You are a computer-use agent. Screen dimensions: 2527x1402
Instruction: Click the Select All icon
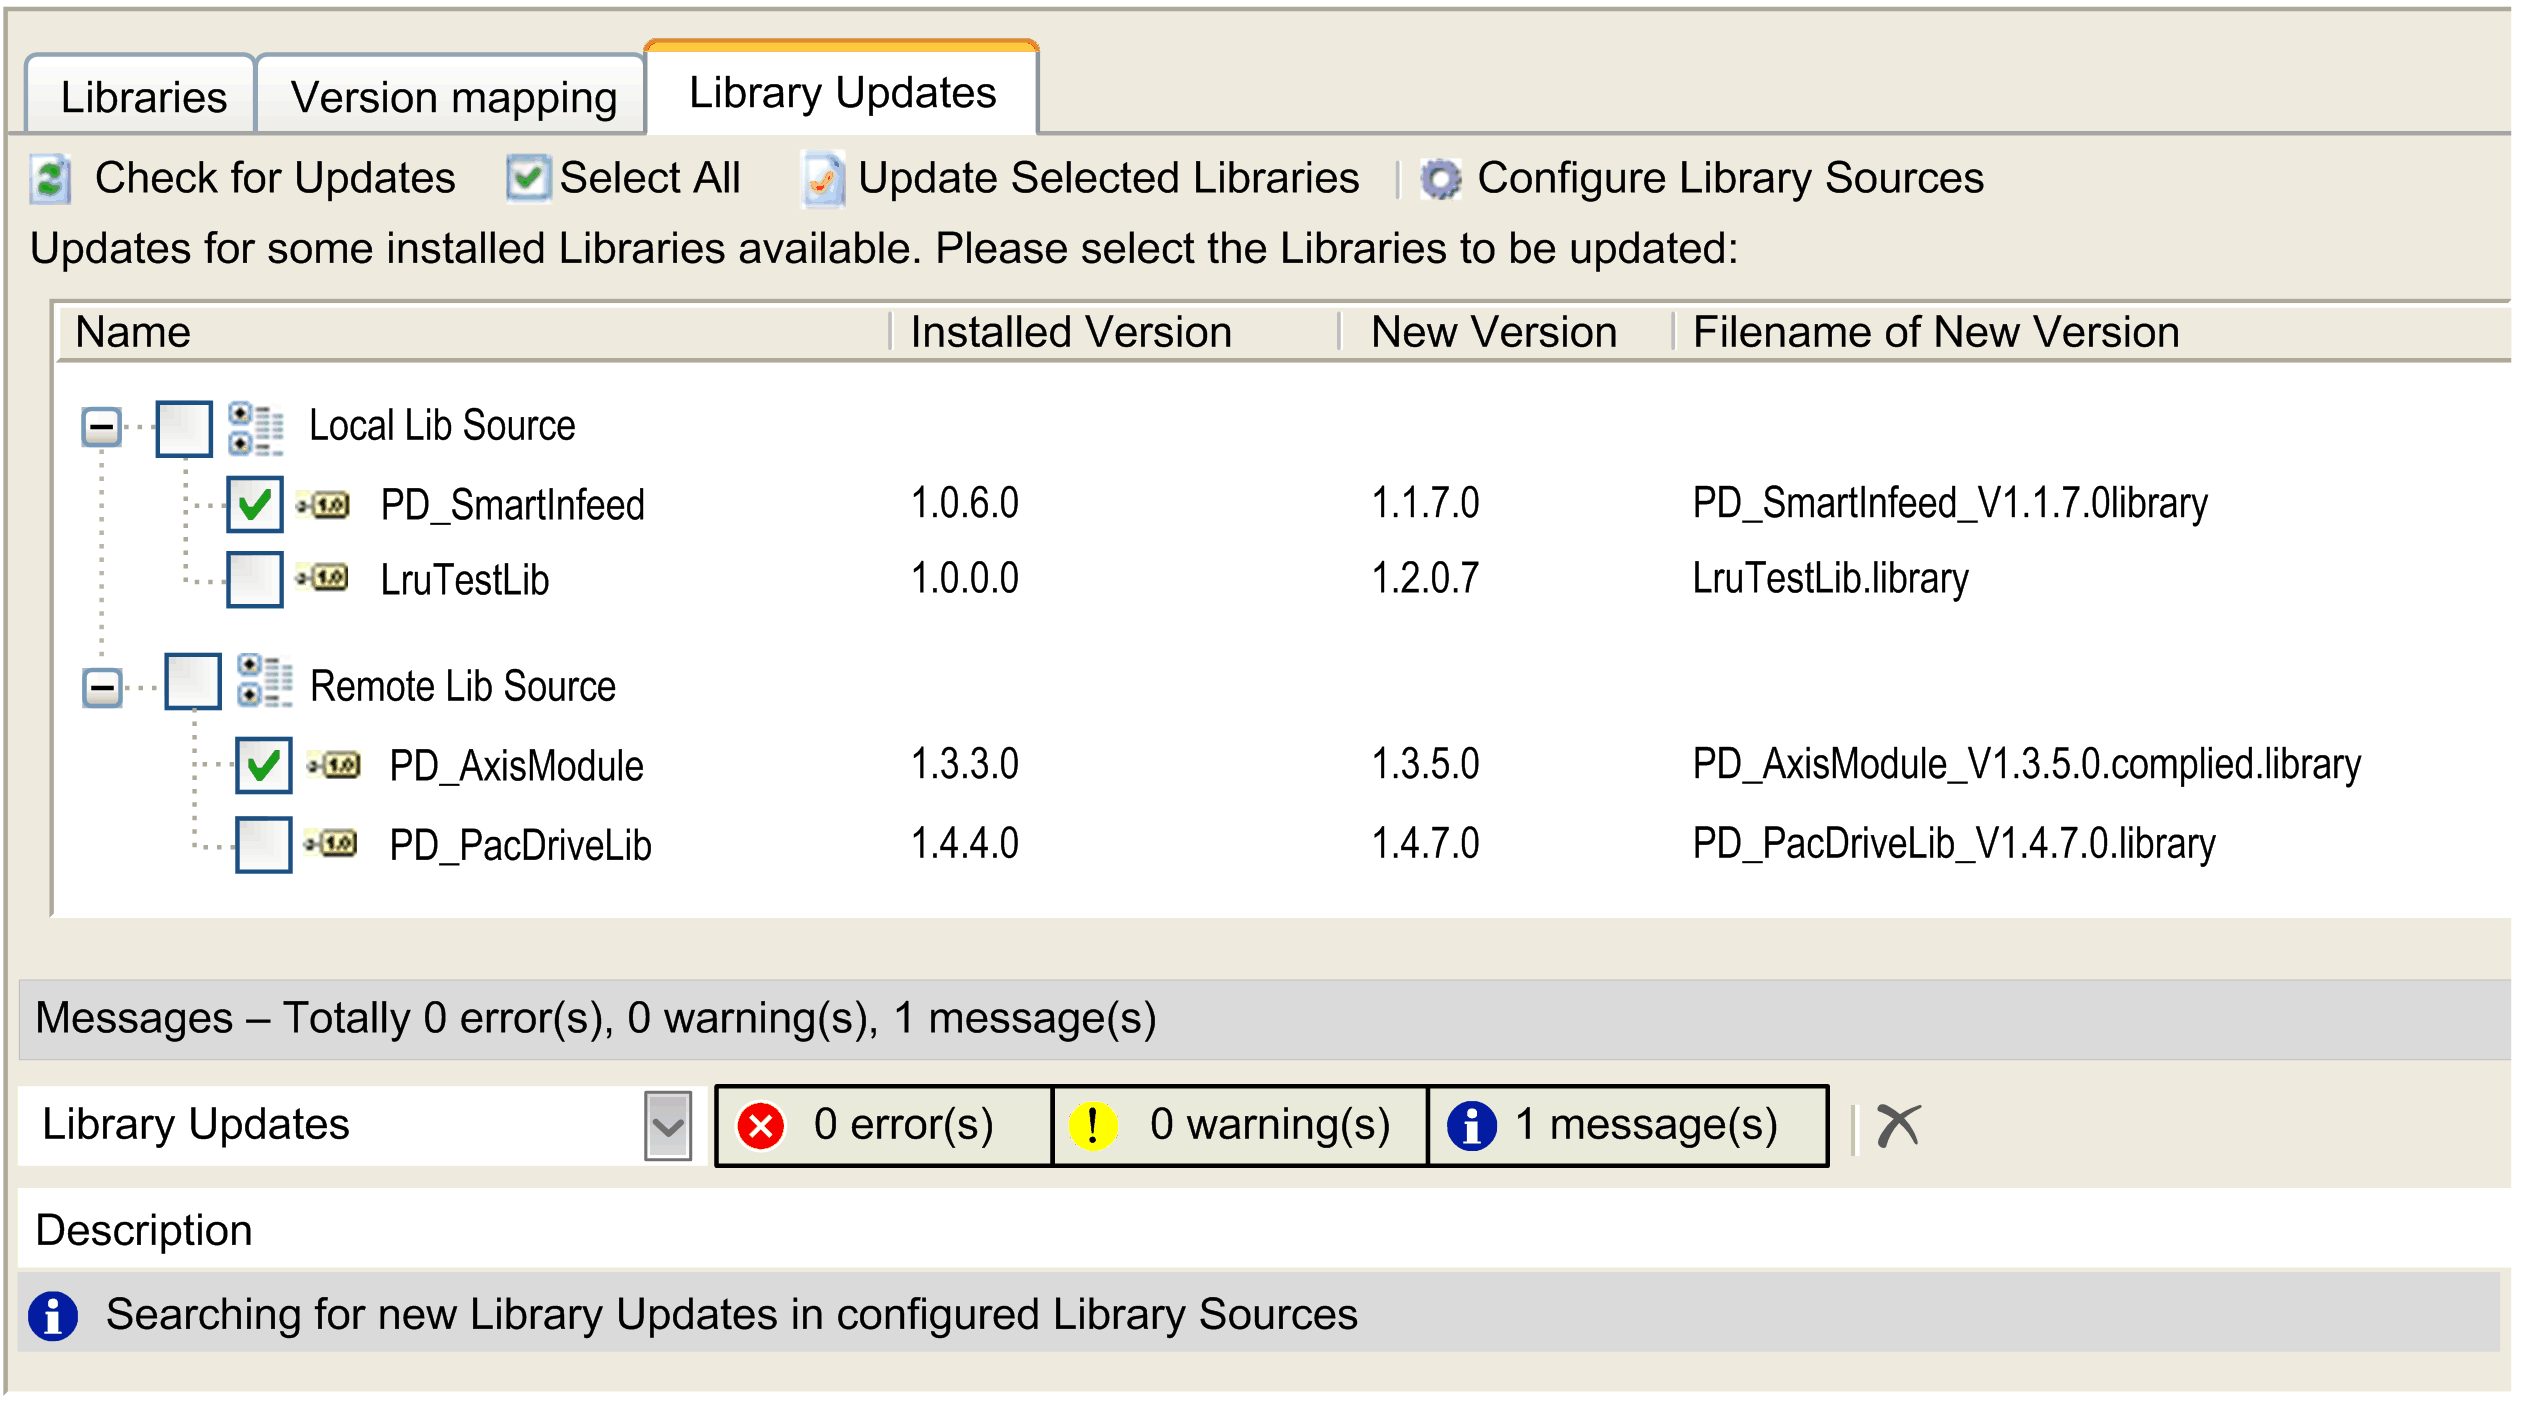tap(528, 177)
